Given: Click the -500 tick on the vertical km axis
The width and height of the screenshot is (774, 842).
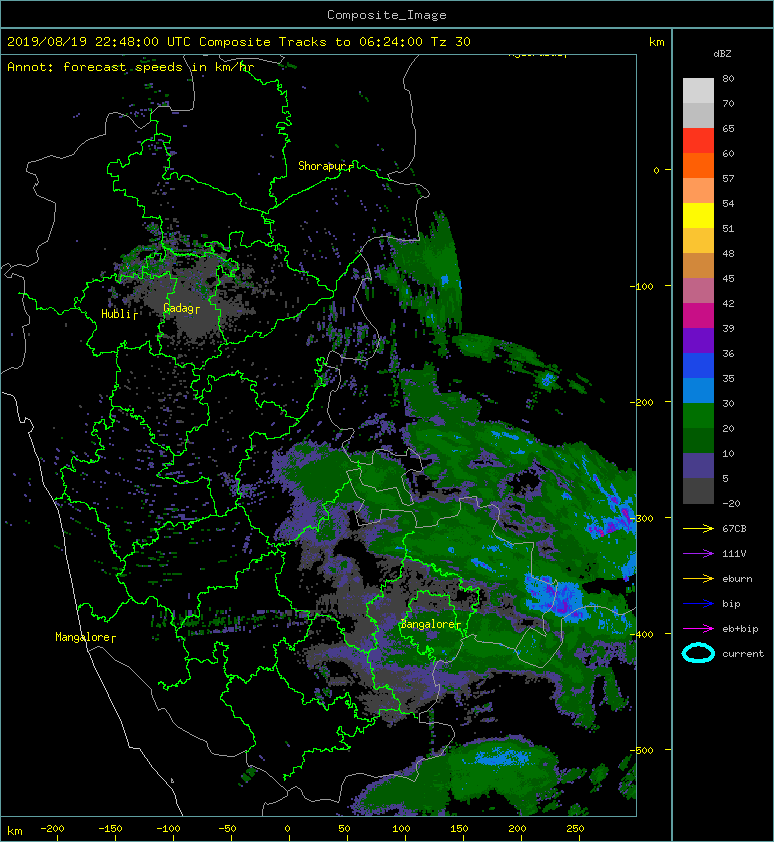Looking at the screenshot, I should [641, 750].
